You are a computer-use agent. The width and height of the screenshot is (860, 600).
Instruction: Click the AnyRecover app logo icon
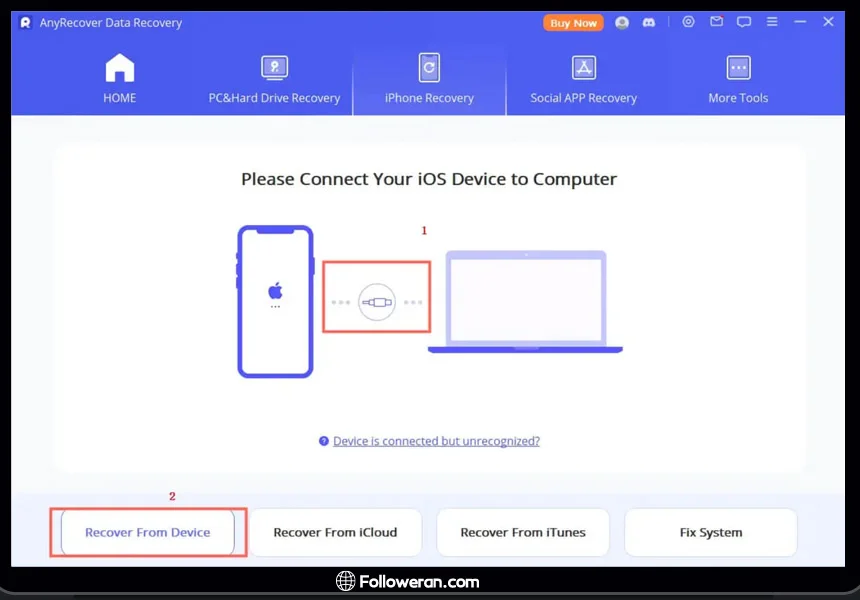(x=26, y=22)
